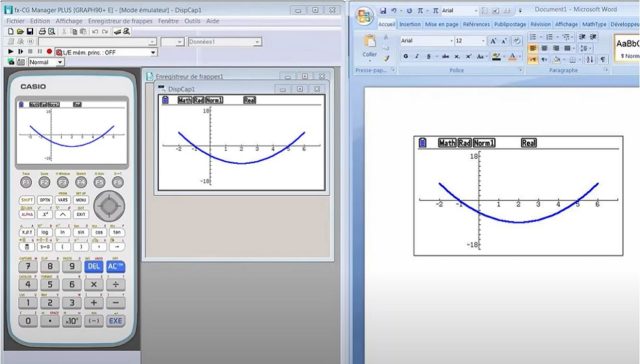Step through playback with the step icon

20,52
